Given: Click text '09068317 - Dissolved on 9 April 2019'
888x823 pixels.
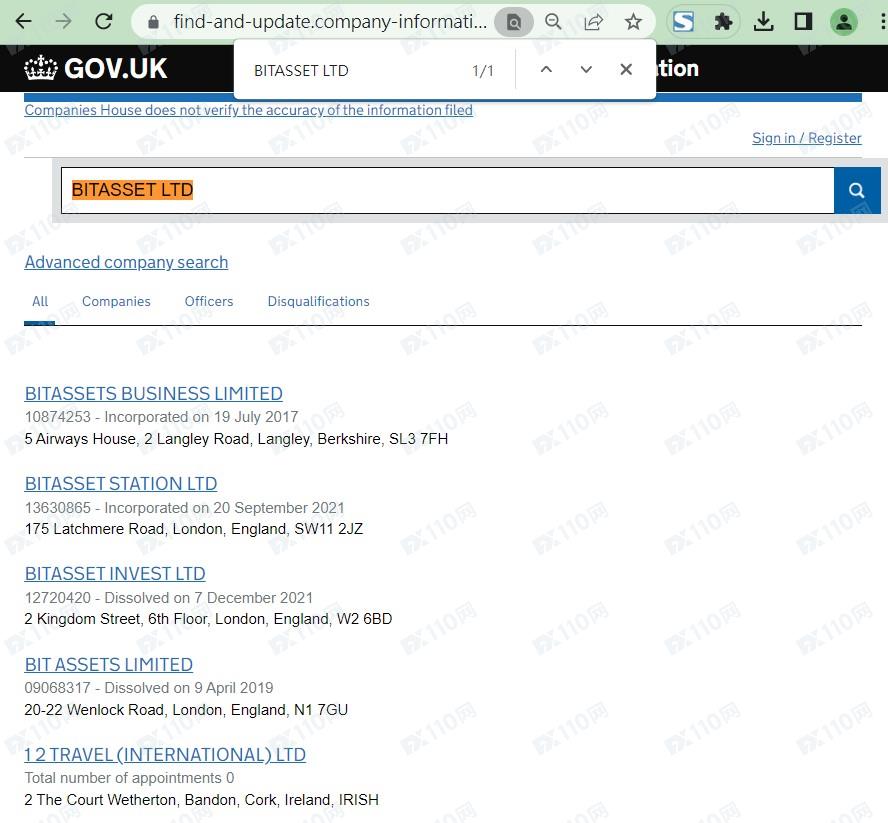Looking at the screenshot, I should point(149,688).
